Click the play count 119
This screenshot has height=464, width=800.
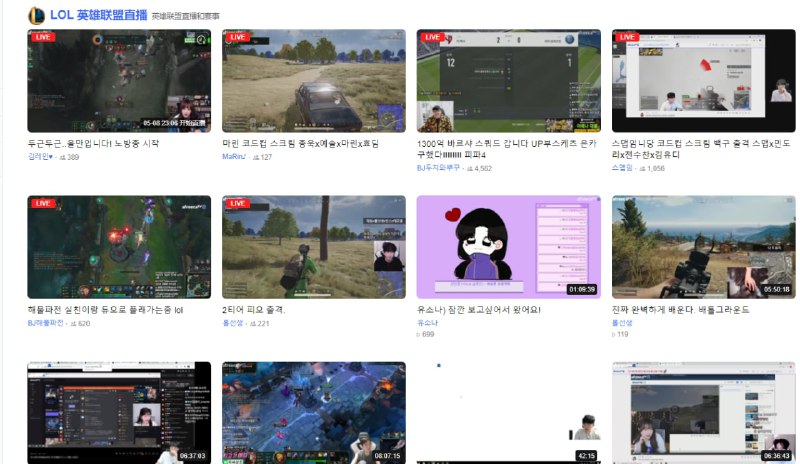(620, 334)
